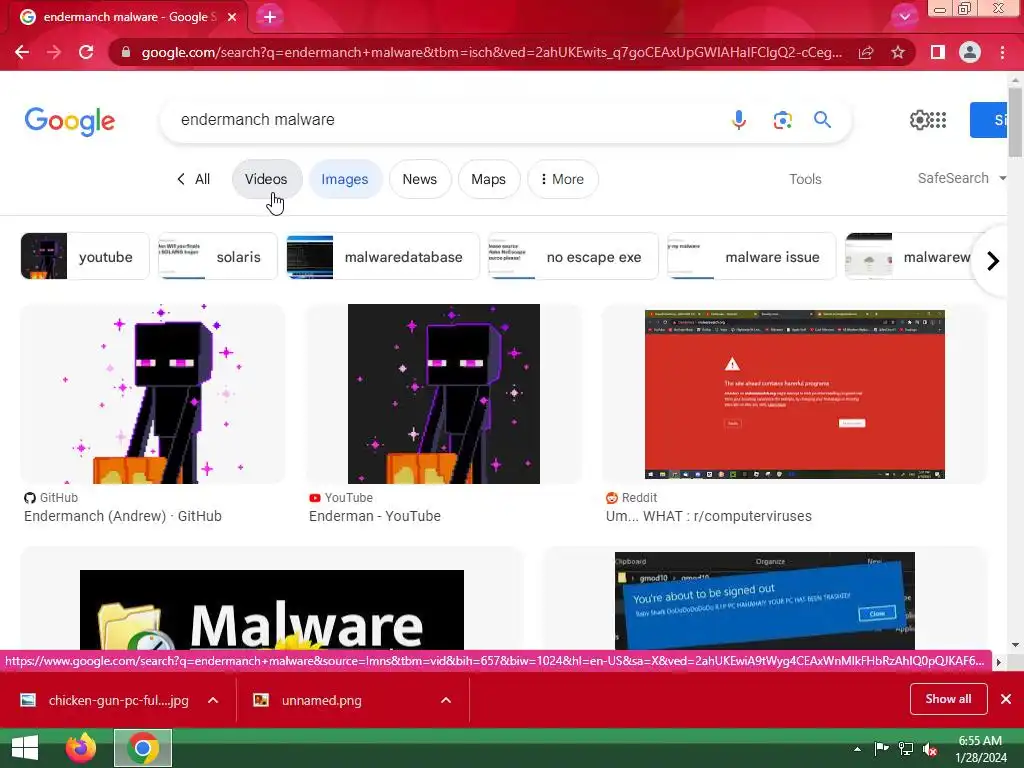Show all downloads
This screenshot has height=768, width=1024.
948,699
